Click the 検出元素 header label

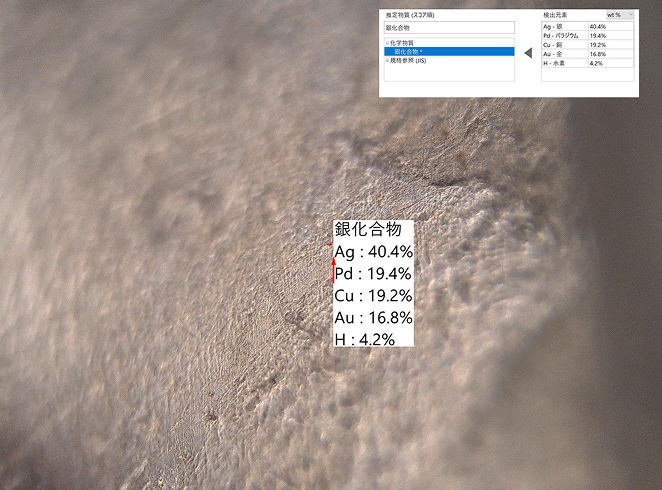click(x=554, y=15)
